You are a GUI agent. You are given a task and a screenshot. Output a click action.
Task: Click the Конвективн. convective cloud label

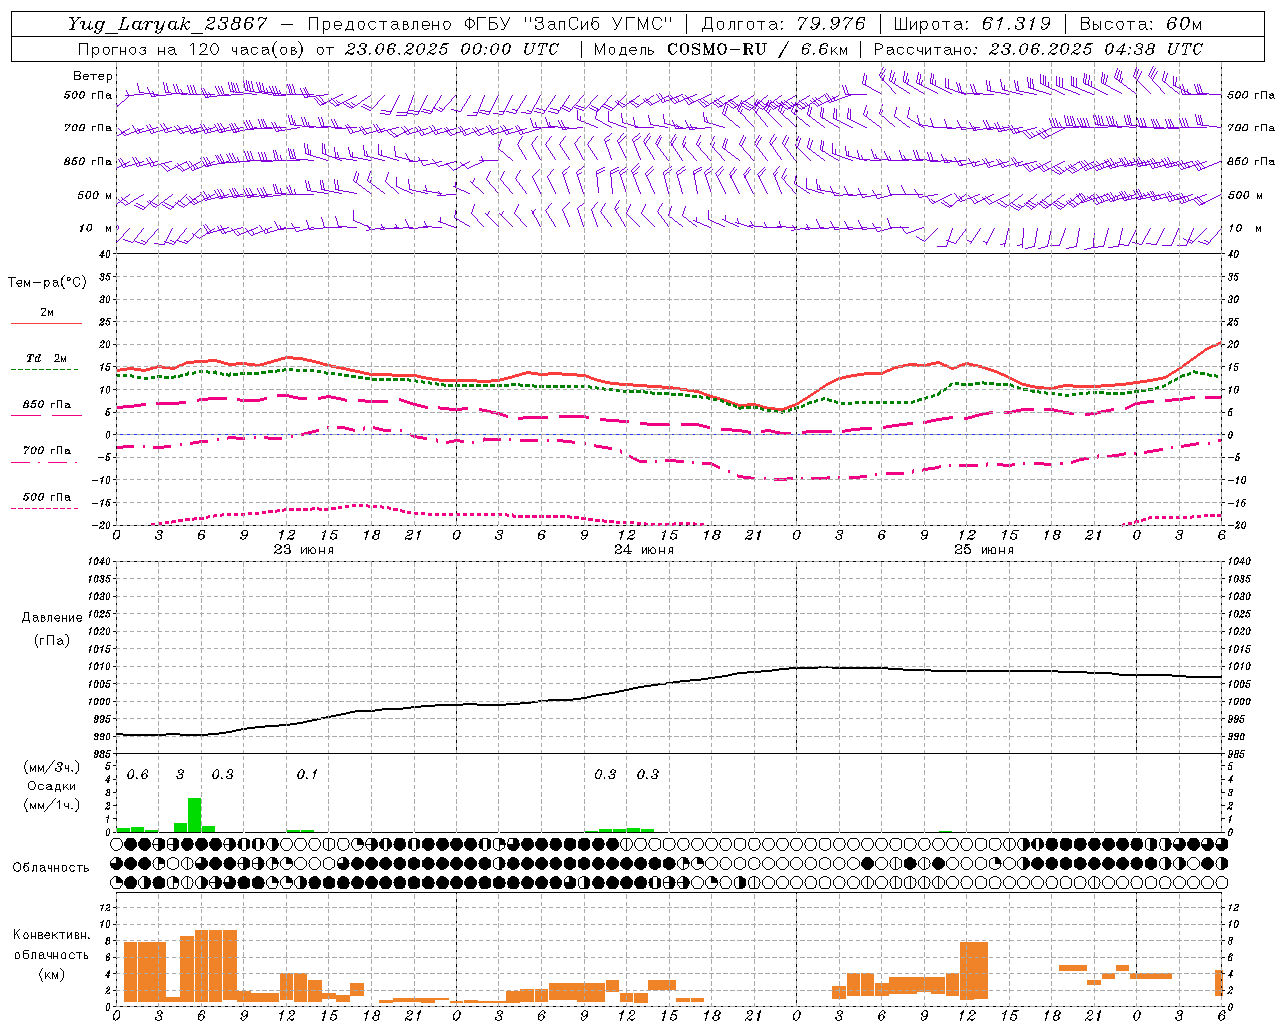pos(51,935)
